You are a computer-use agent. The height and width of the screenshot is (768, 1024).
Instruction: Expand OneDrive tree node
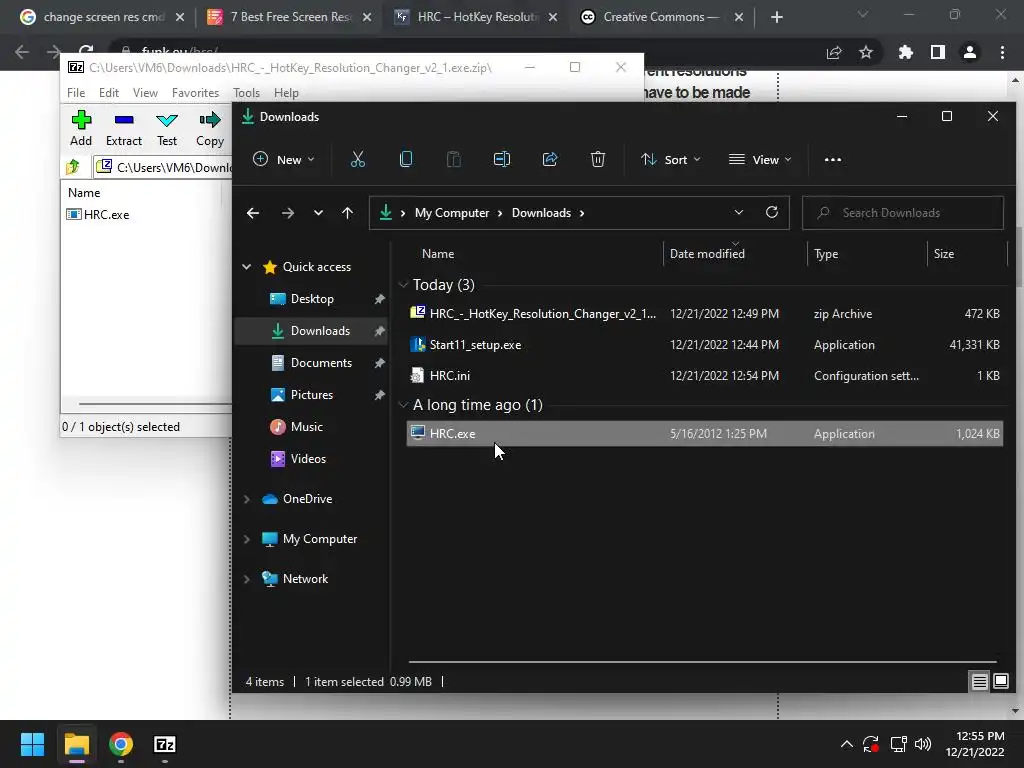click(x=247, y=499)
